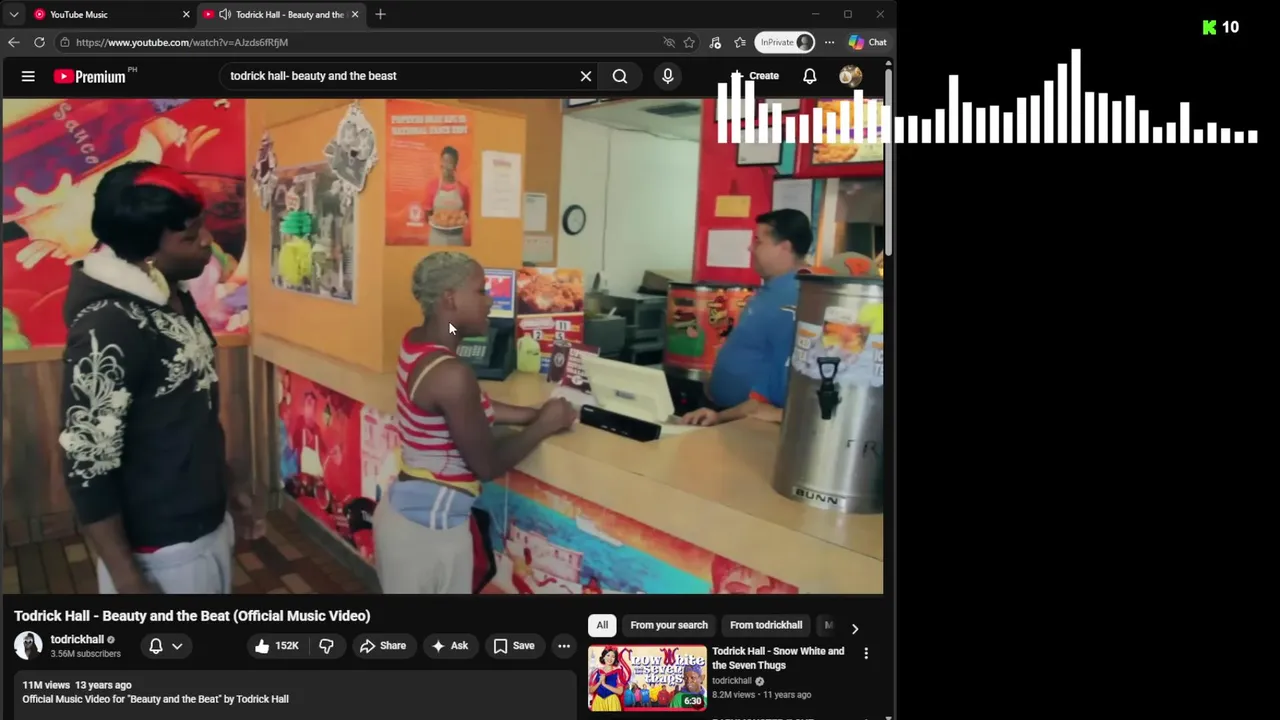Open the Snow White and the Seven Thugs thumbnail
This screenshot has width=1280, height=720.
point(647,678)
